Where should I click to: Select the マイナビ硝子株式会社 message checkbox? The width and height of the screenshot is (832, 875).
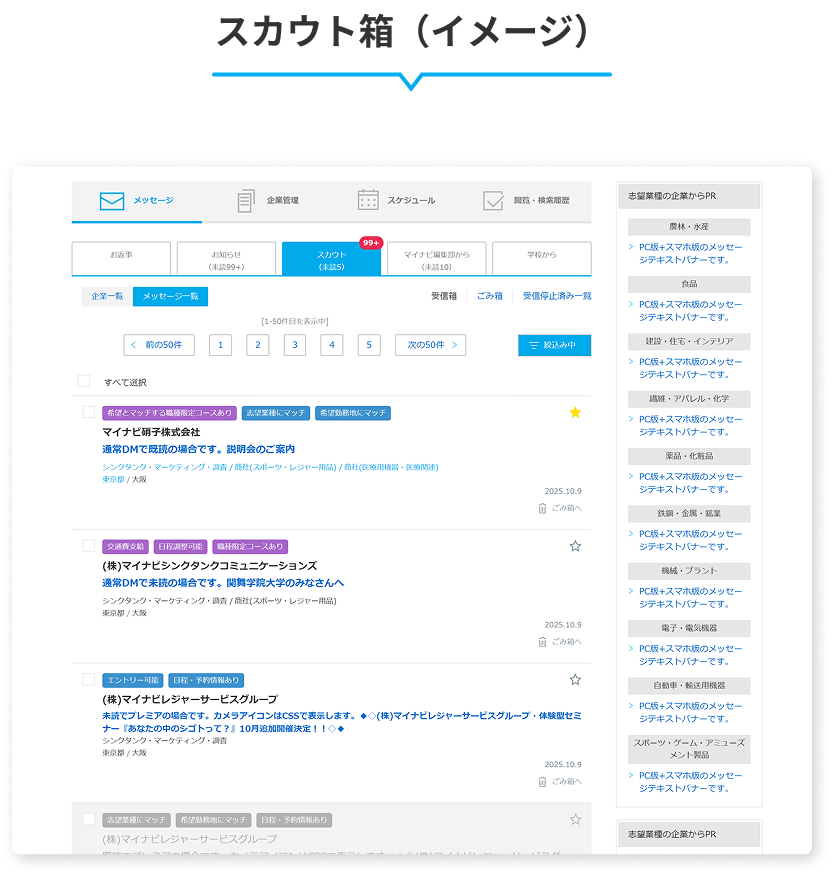89,412
